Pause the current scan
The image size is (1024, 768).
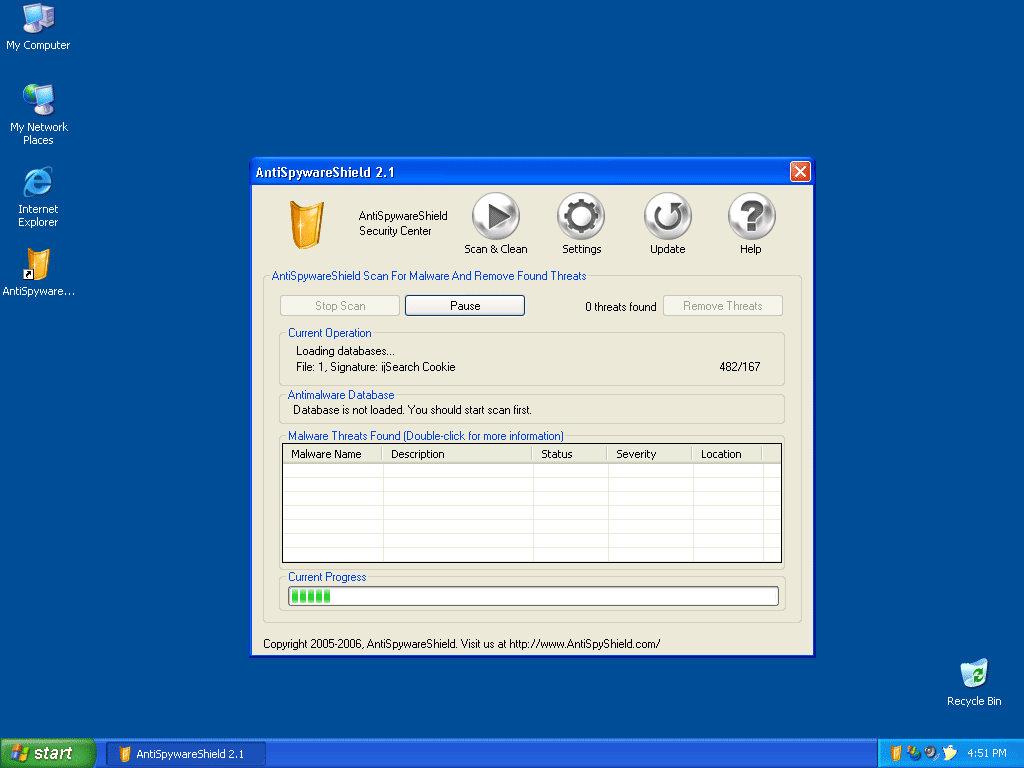(x=464, y=305)
